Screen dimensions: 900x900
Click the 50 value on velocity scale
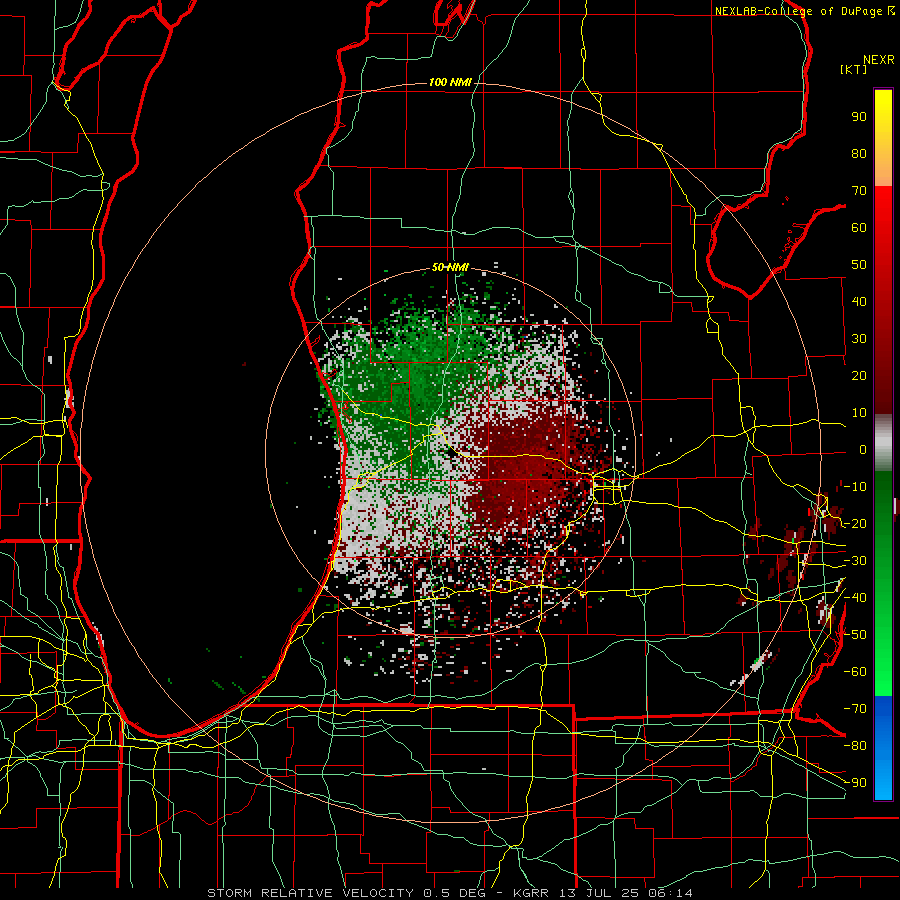pyautogui.click(x=859, y=265)
